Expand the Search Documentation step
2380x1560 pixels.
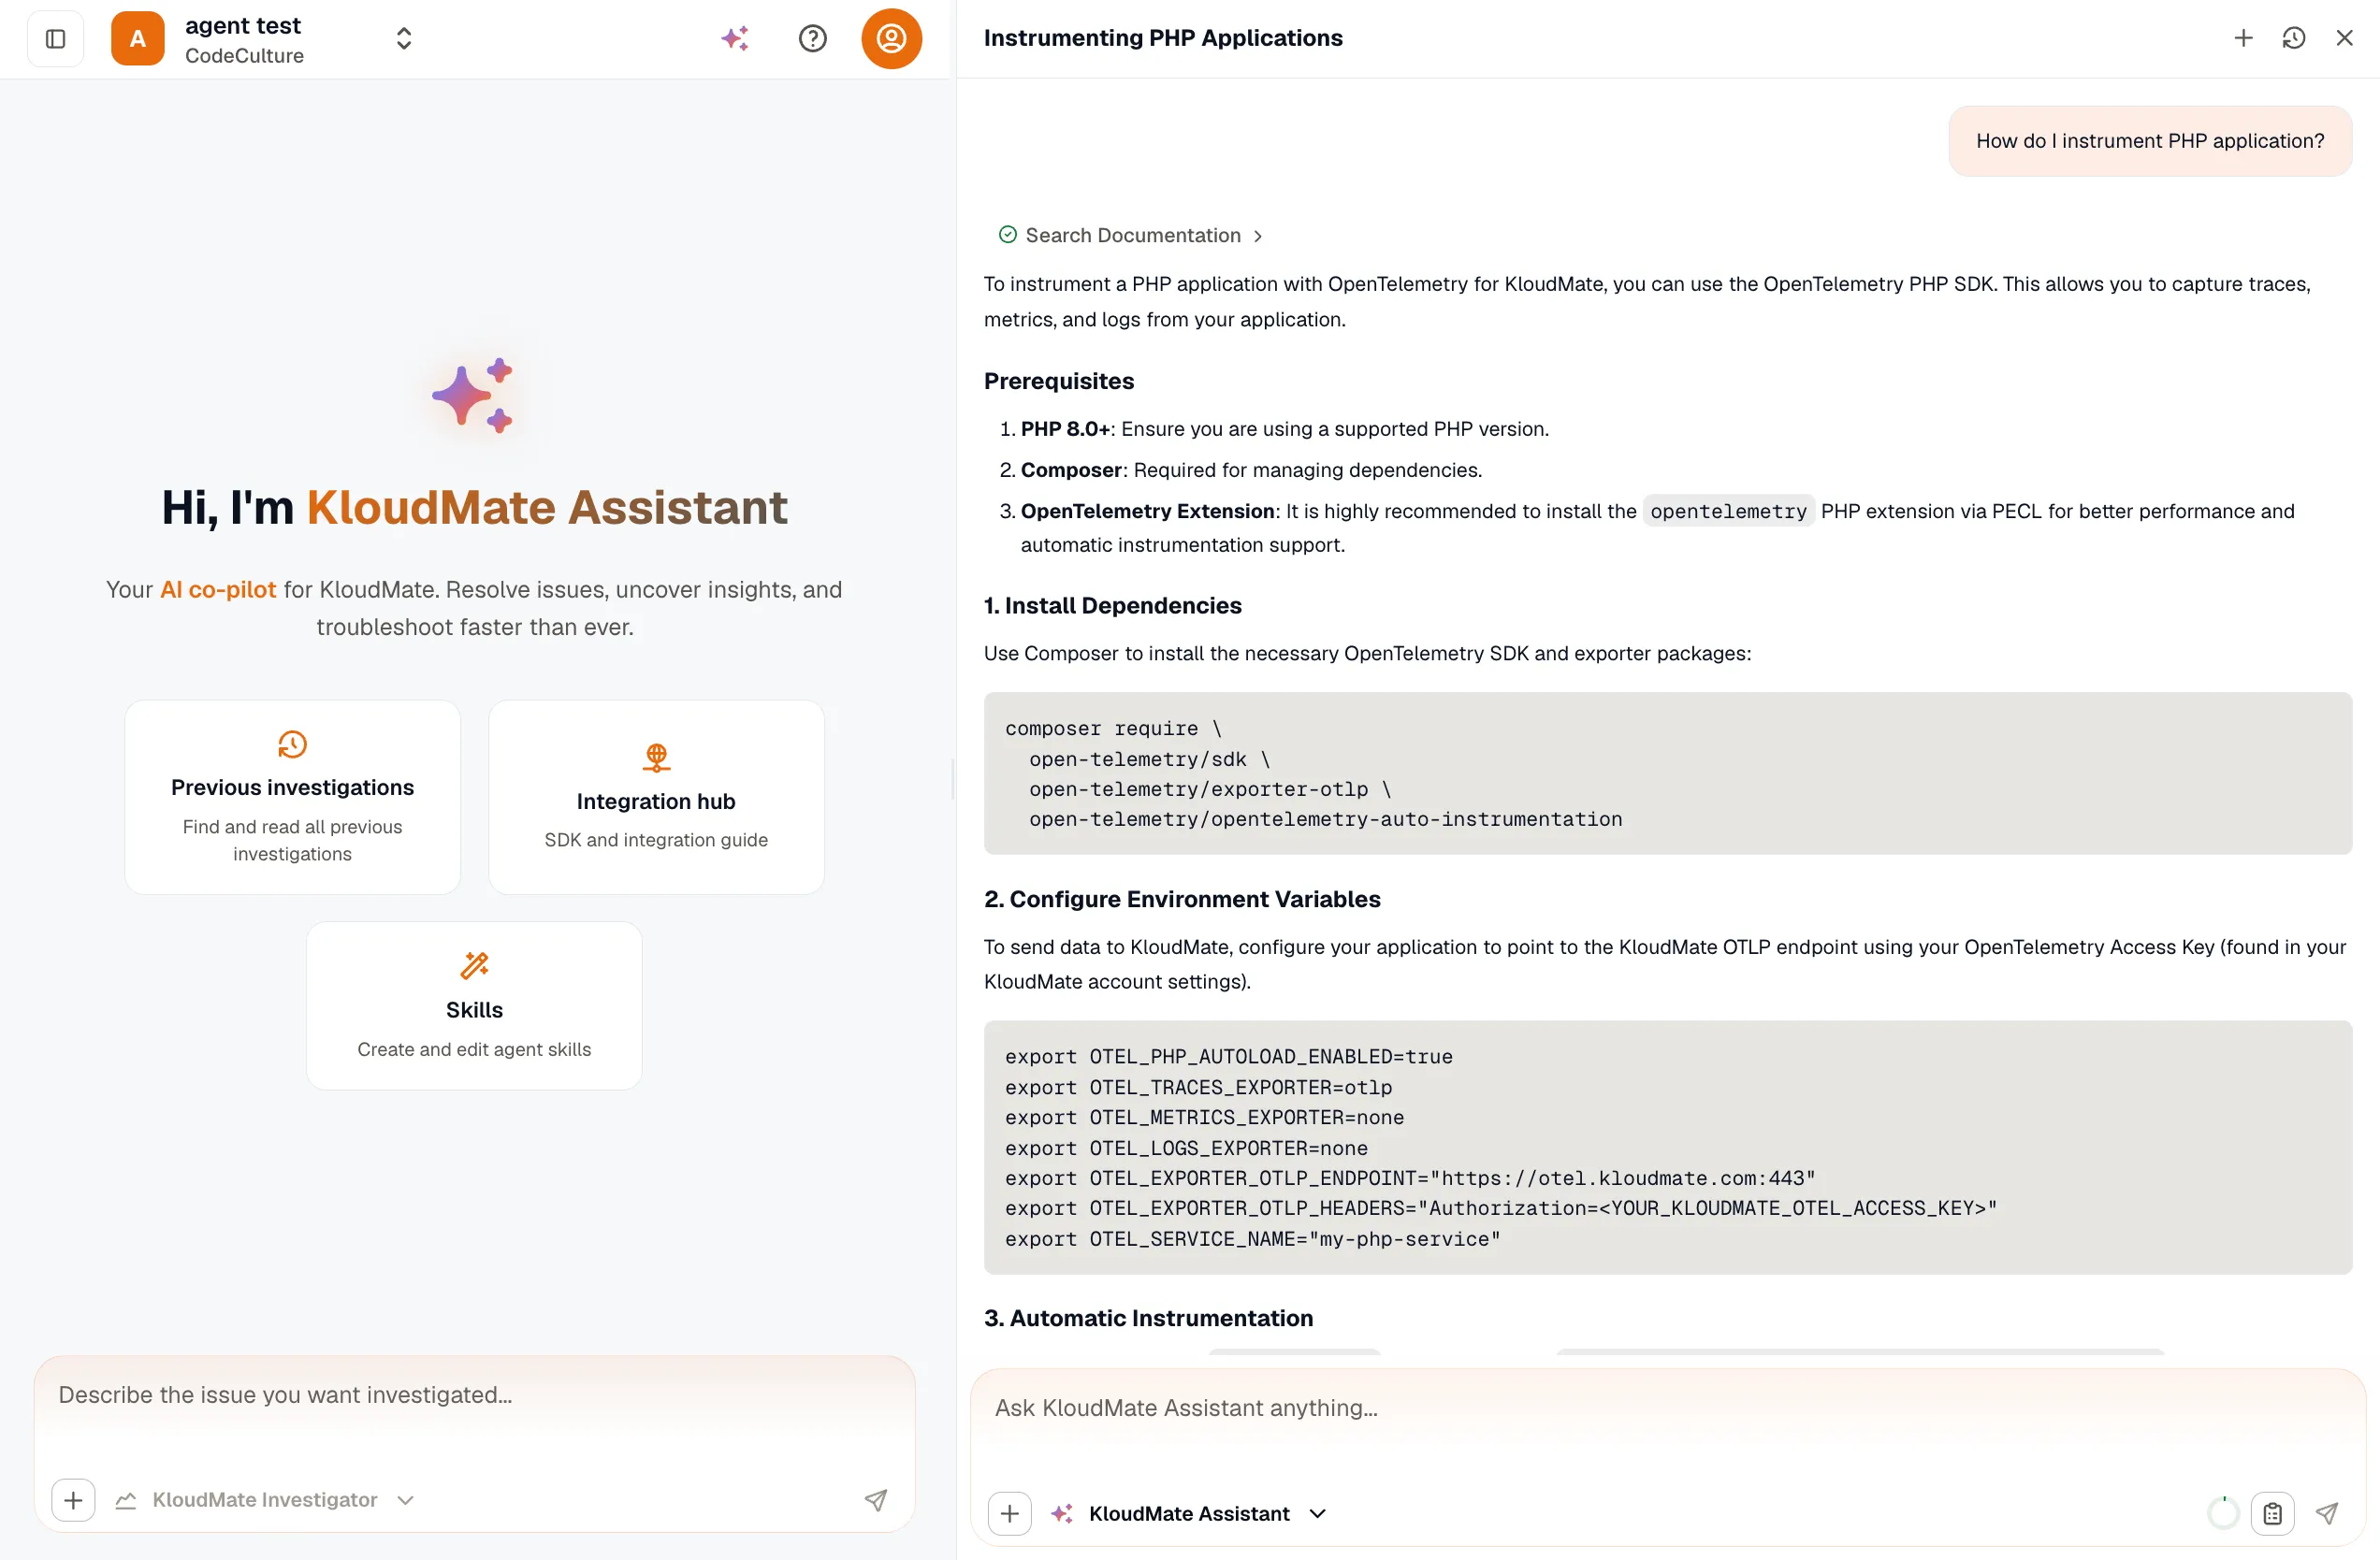point(1131,235)
